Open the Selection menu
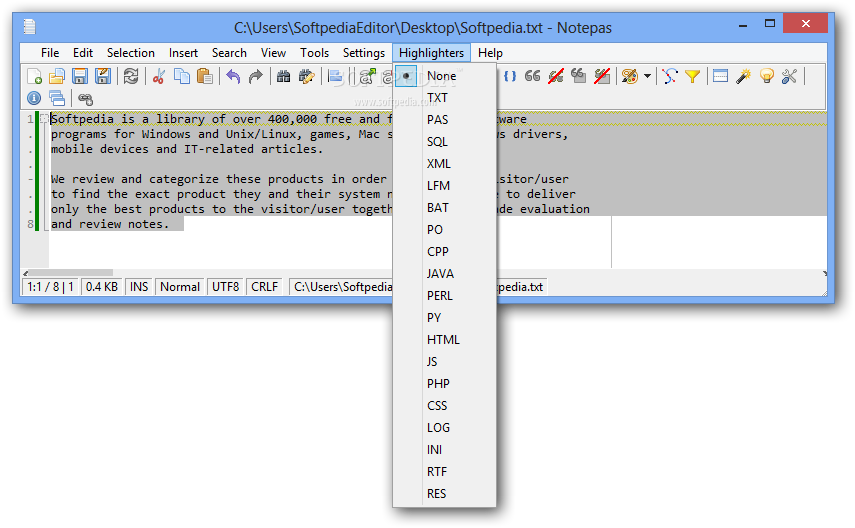The image size is (855, 528). [x=131, y=53]
